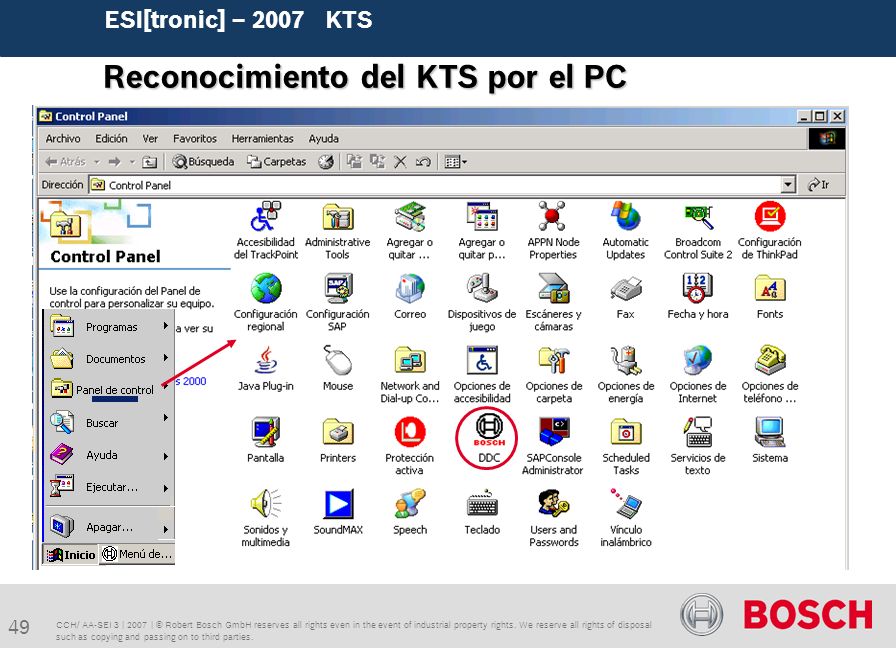Image resolution: width=896 pixels, height=648 pixels.
Task: Open the Speech icon
Action: pyautogui.click(x=410, y=504)
